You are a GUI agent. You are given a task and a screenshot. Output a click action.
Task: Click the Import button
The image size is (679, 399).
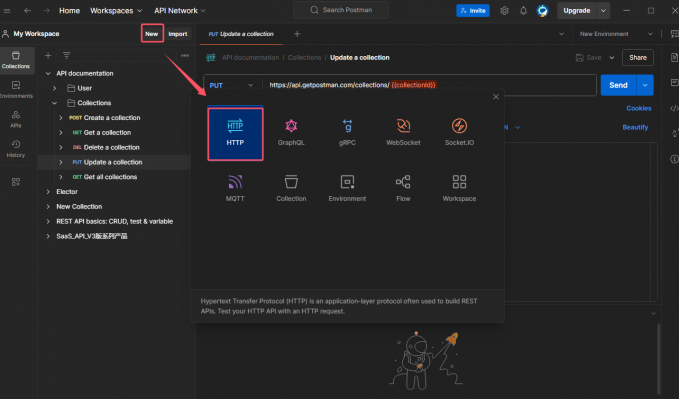[x=178, y=34]
